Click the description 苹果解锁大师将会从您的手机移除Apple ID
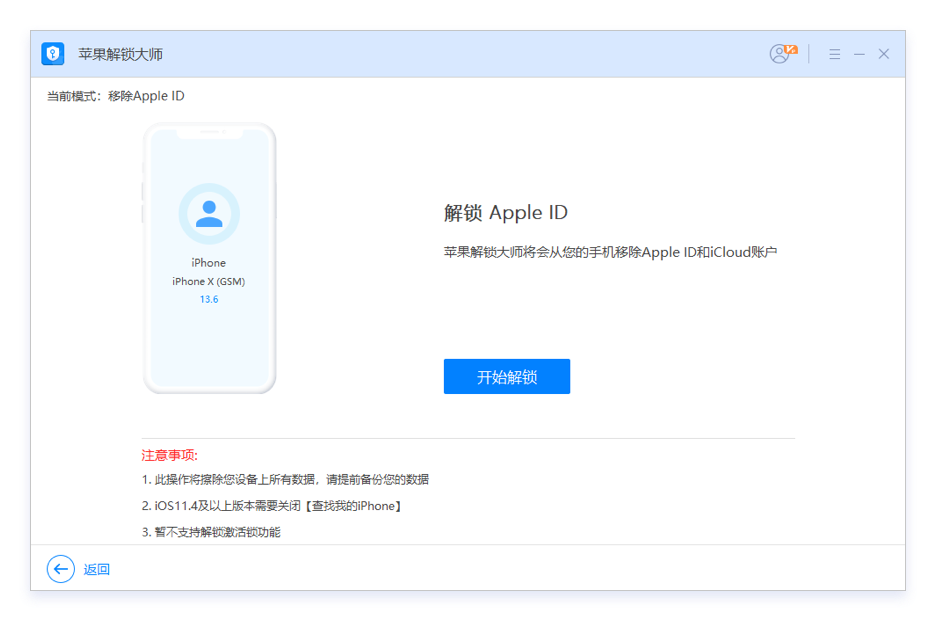This screenshot has width=936, height=621. click(610, 252)
